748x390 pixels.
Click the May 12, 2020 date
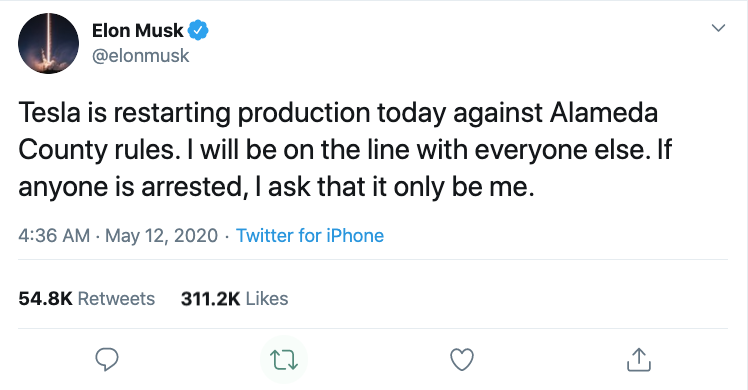[x=161, y=236]
